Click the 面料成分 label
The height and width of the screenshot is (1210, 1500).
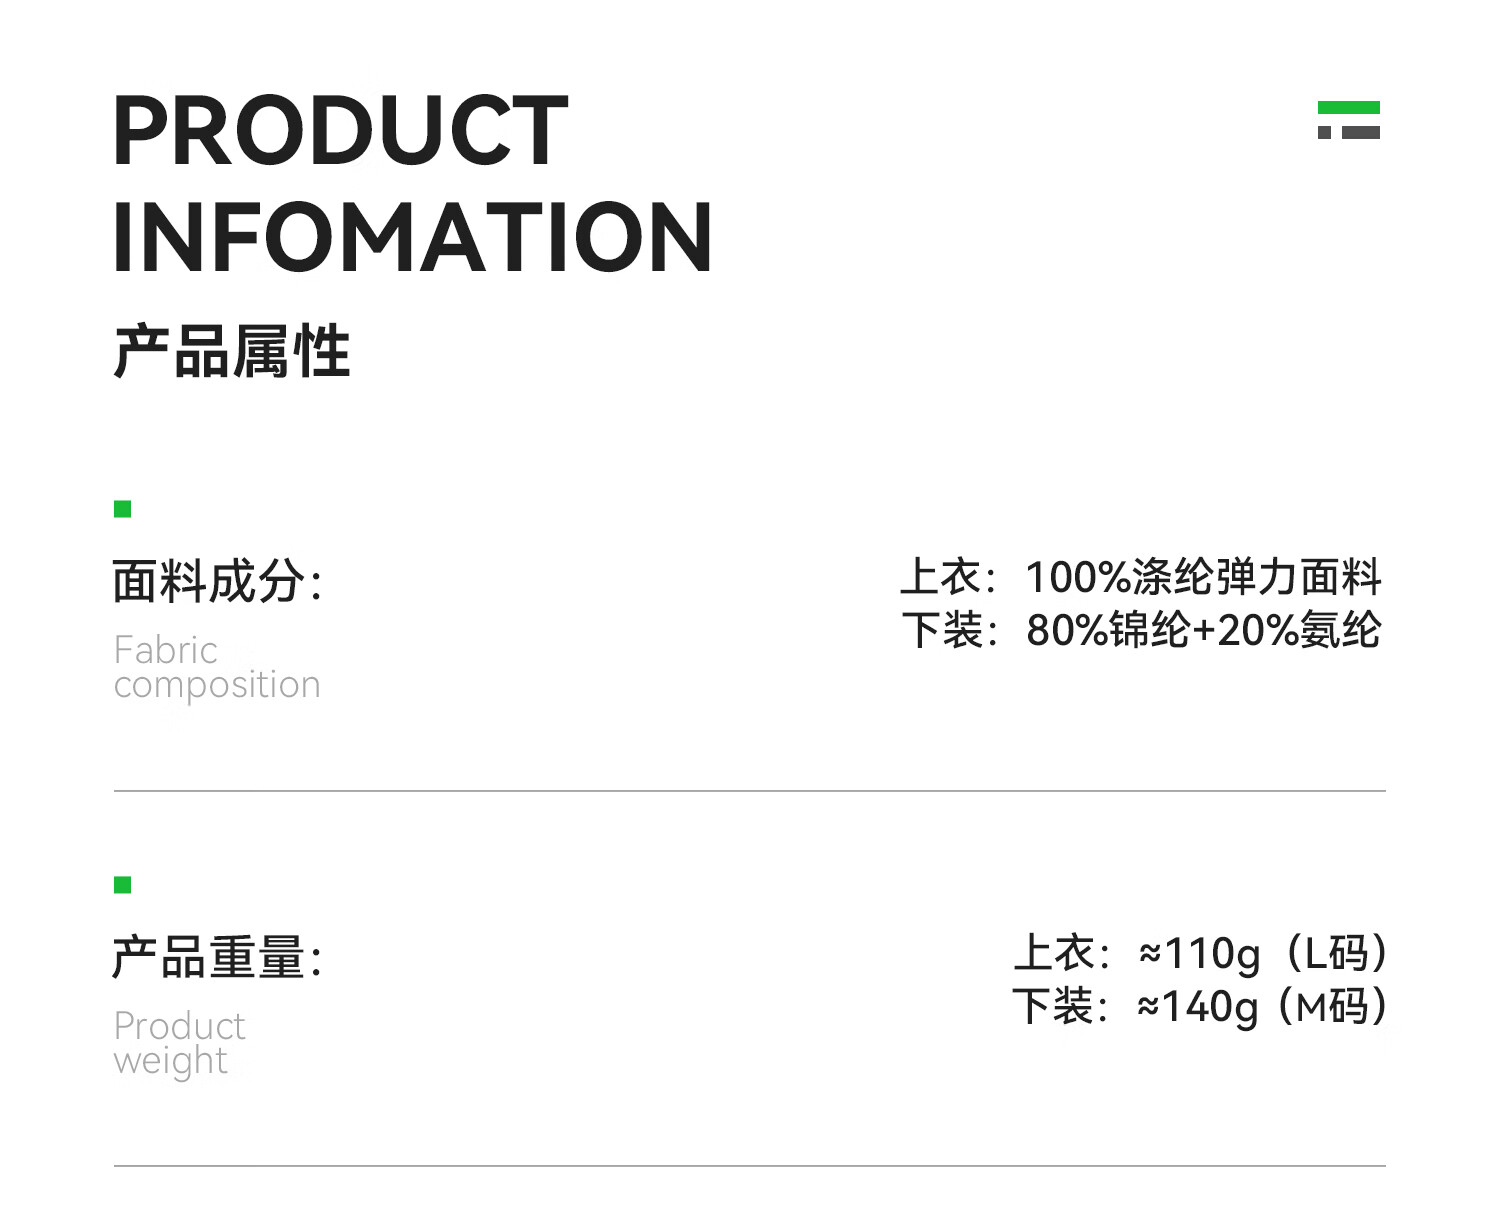(x=217, y=581)
